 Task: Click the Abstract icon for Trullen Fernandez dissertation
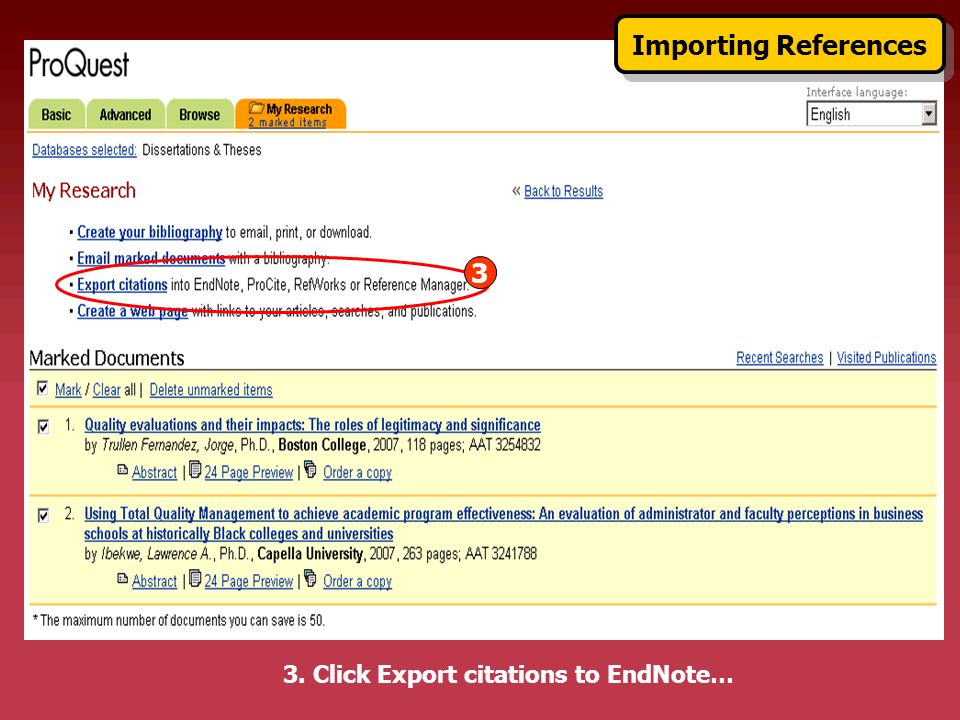(x=122, y=470)
